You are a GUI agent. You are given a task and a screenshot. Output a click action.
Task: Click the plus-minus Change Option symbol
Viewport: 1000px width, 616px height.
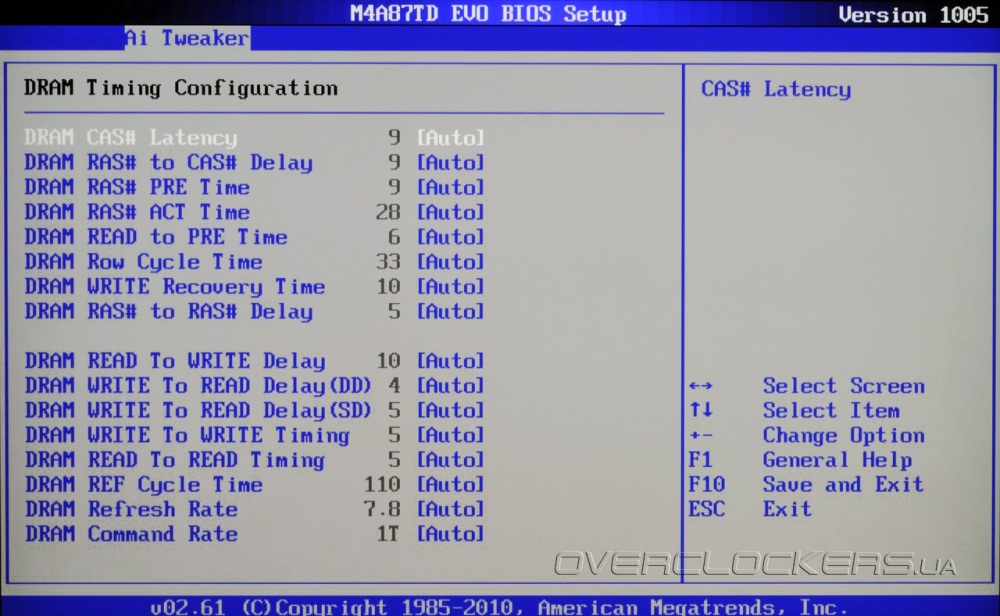click(x=700, y=436)
